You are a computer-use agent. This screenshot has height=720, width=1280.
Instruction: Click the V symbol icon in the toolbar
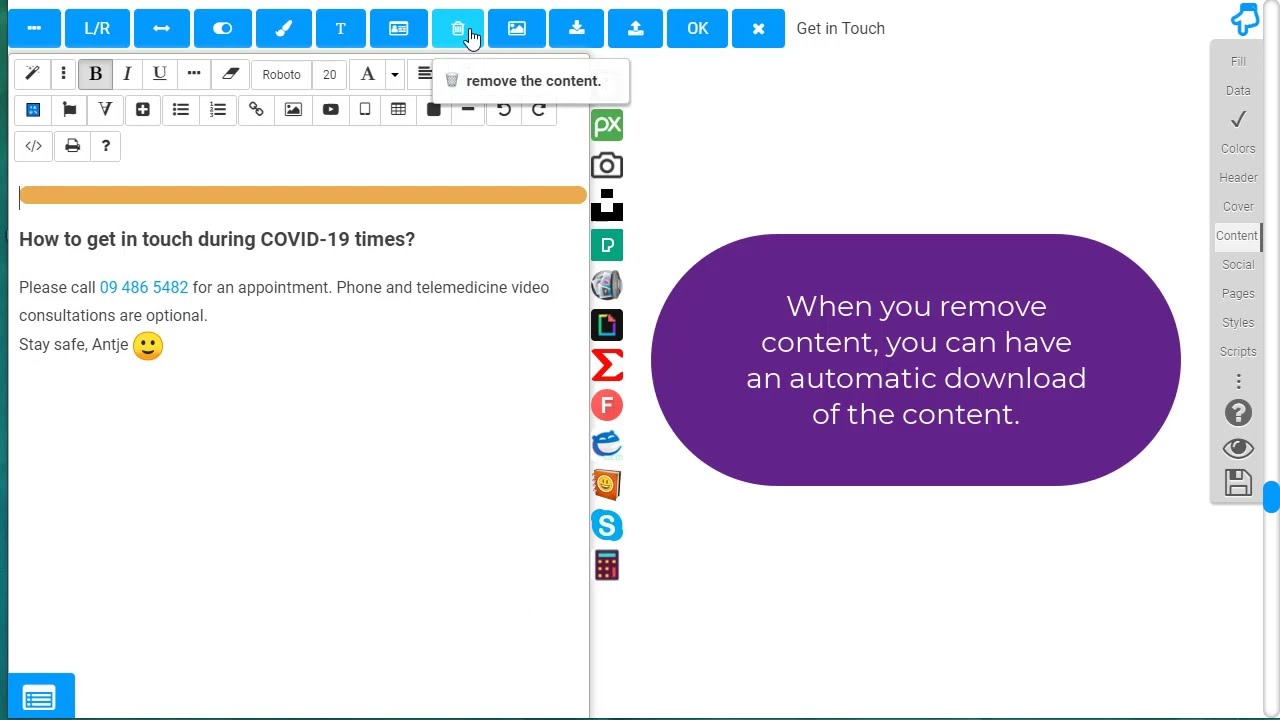click(x=105, y=110)
